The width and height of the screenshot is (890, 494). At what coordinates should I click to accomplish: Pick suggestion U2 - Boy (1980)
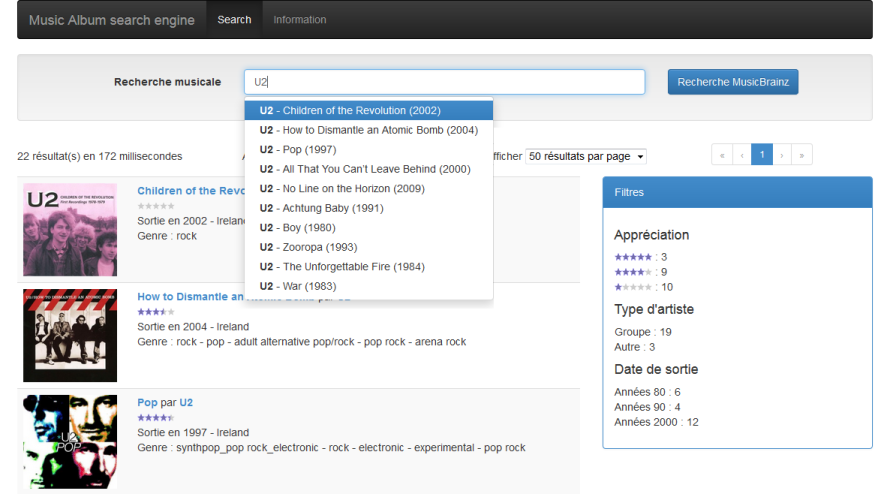pos(369,228)
